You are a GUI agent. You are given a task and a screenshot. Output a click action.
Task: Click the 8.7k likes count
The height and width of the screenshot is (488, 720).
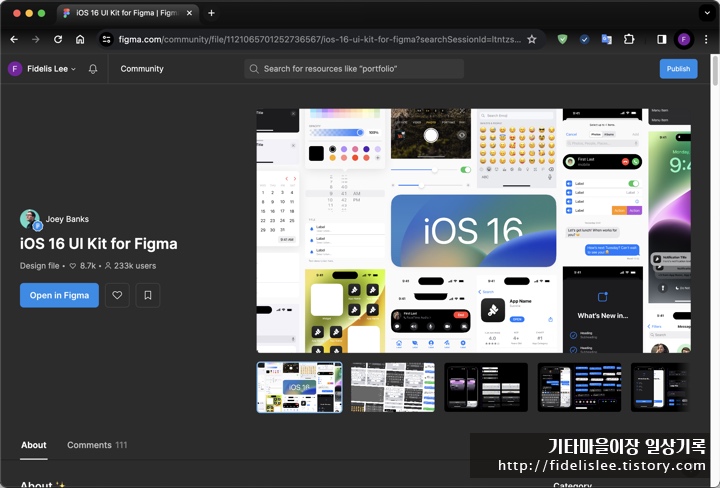83,266
